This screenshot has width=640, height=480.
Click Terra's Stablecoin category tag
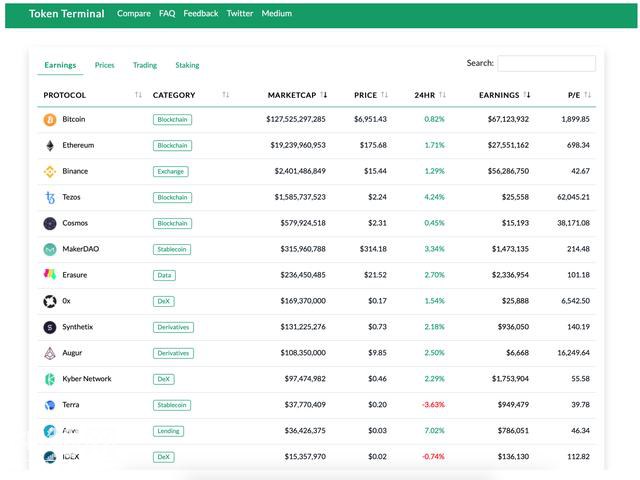coord(172,405)
